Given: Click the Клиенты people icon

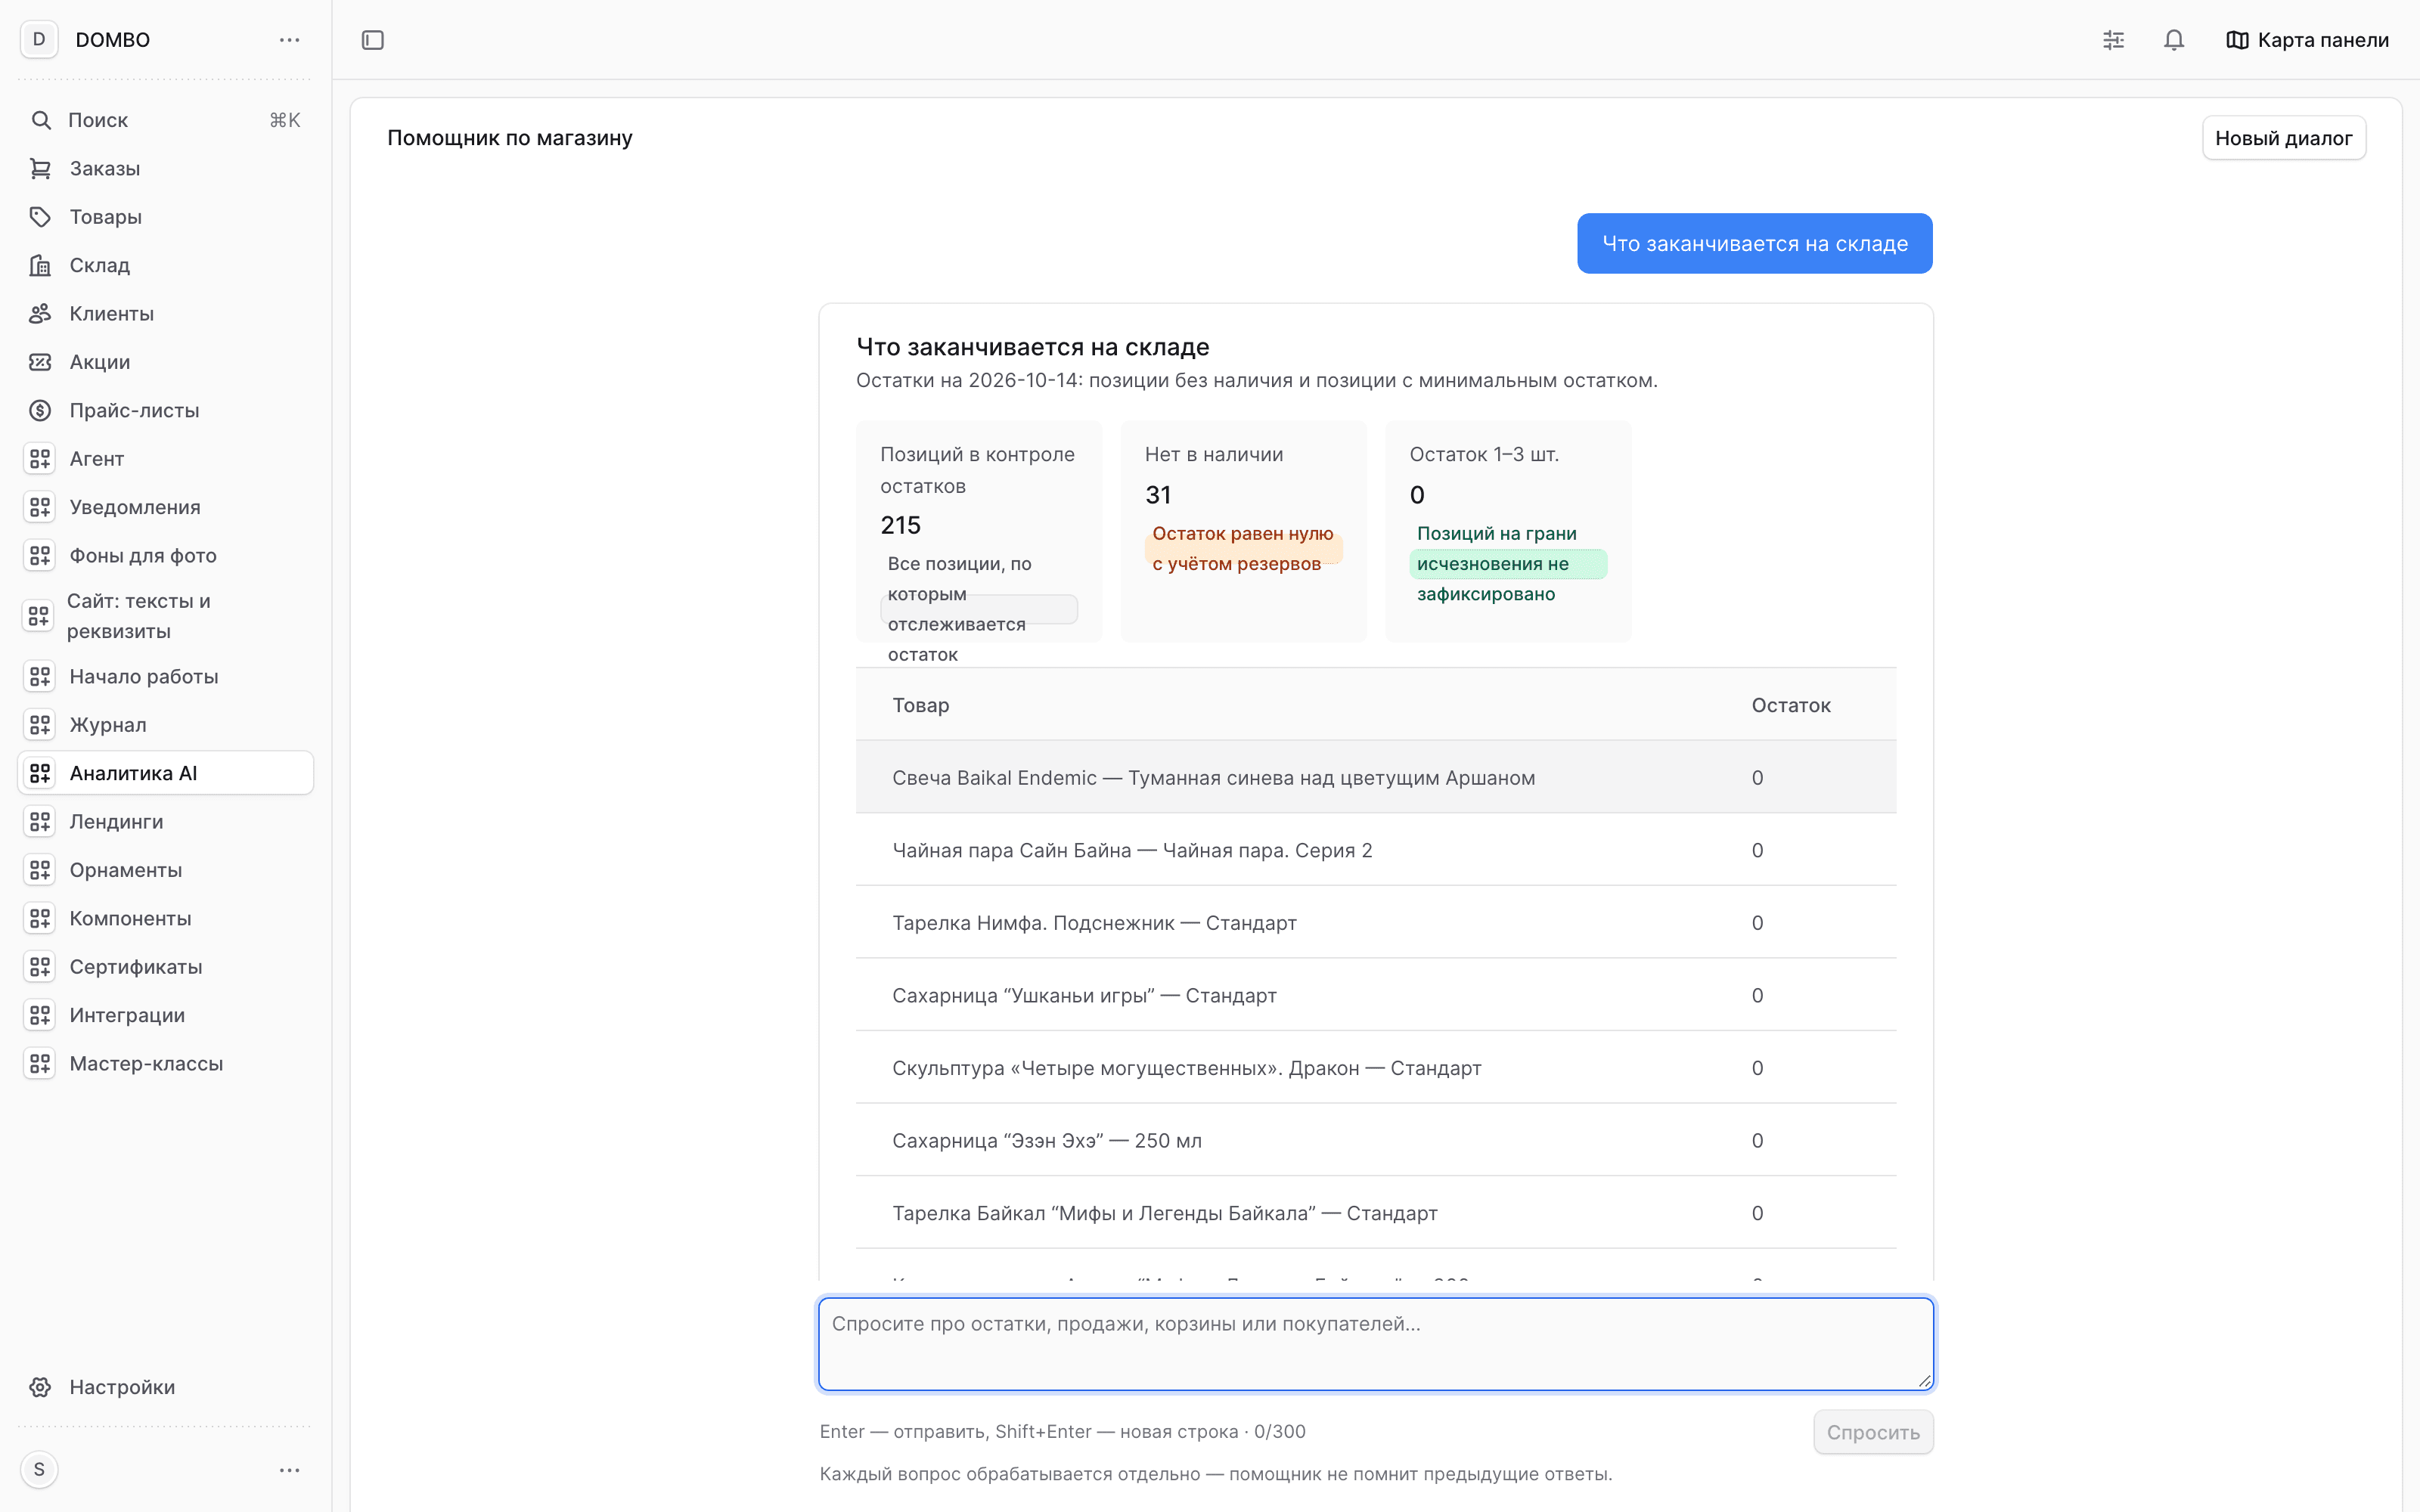Looking at the screenshot, I should pyautogui.click(x=40, y=314).
